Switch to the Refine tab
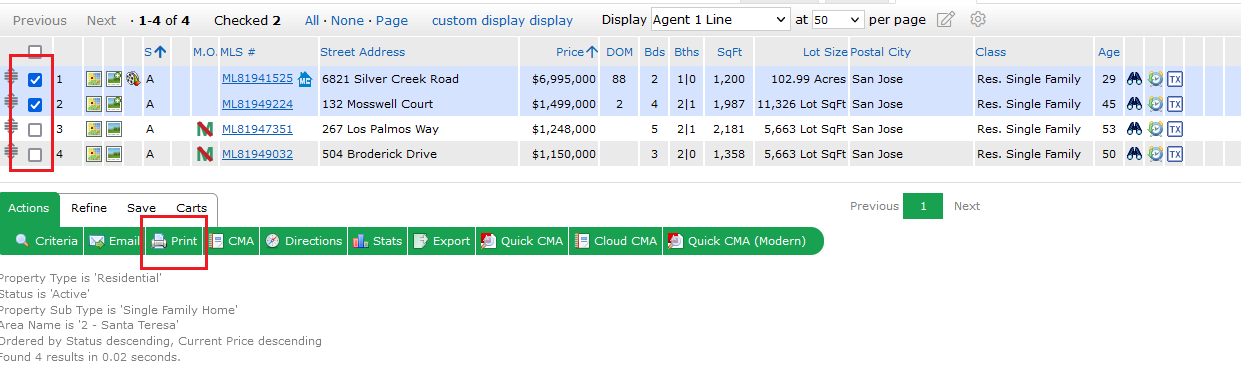This screenshot has width=1241, height=366. click(89, 208)
